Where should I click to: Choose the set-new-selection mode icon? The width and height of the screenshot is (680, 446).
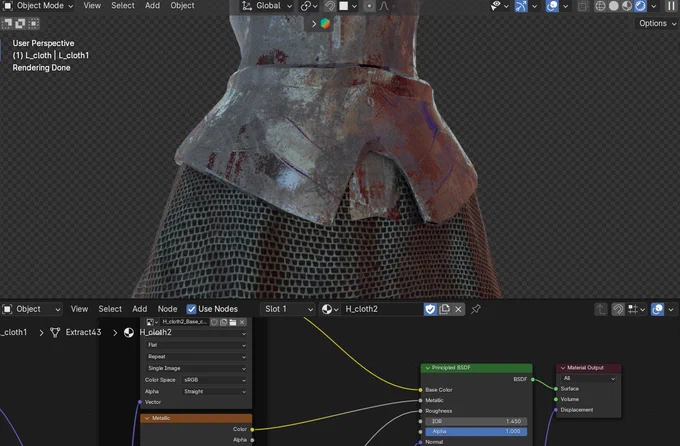(7, 23)
